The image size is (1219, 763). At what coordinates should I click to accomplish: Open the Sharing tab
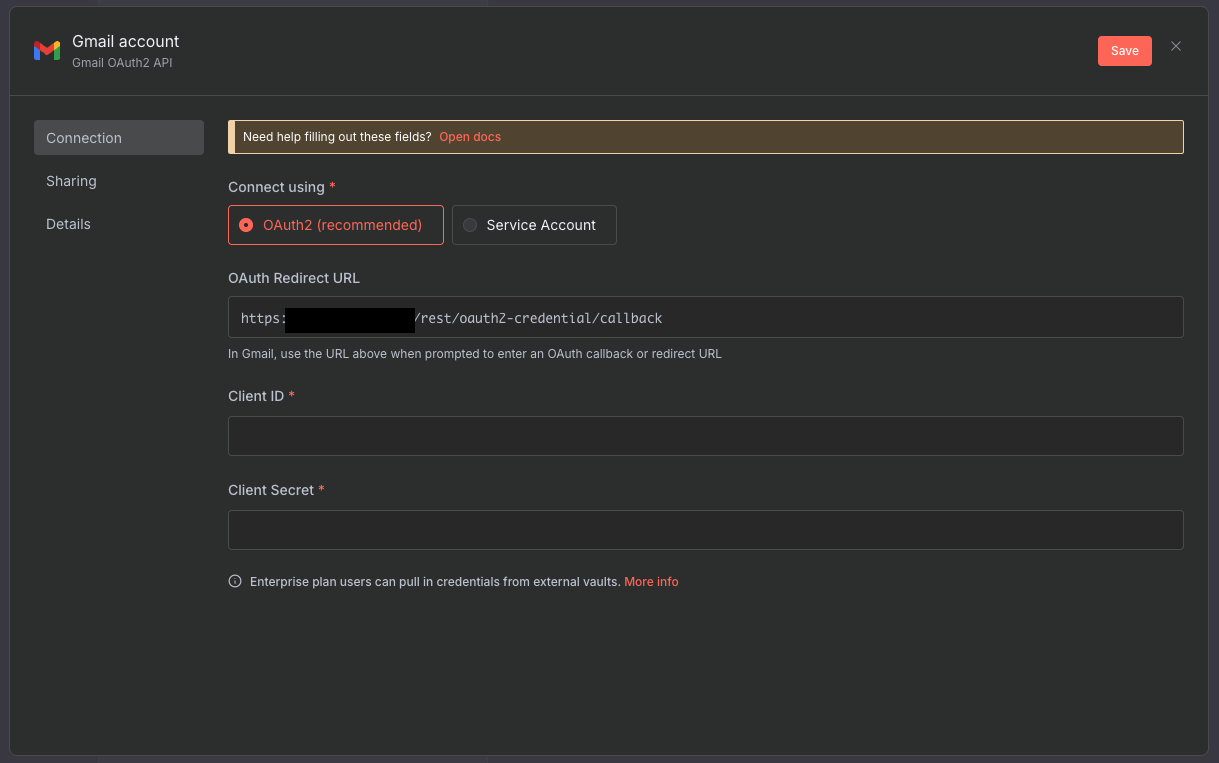point(71,181)
